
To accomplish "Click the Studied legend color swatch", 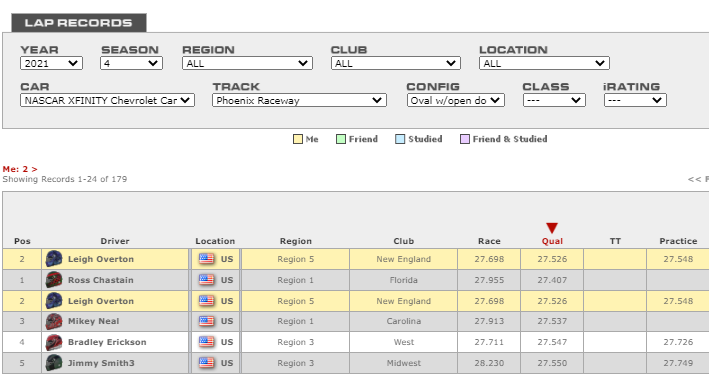I will (x=400, y=139).
